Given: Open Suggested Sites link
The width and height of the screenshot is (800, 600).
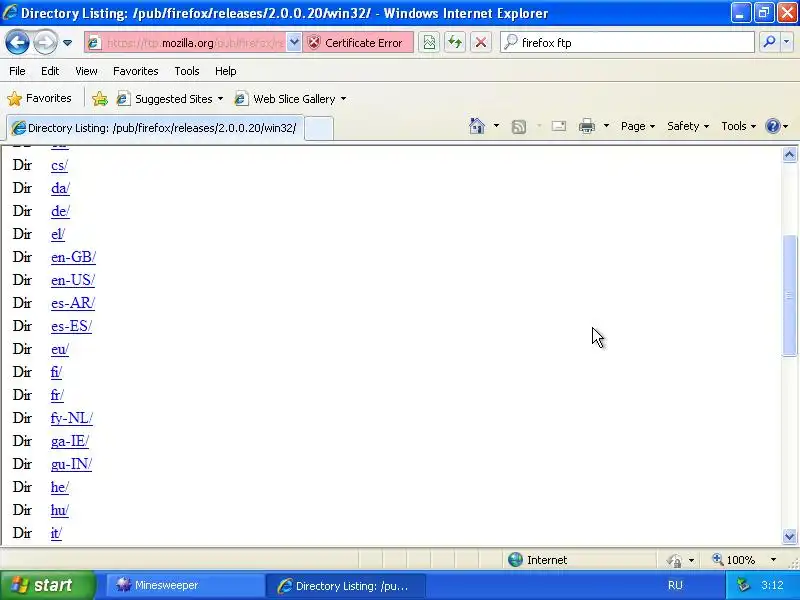Looking at the screenshot, I should [170, 98].
